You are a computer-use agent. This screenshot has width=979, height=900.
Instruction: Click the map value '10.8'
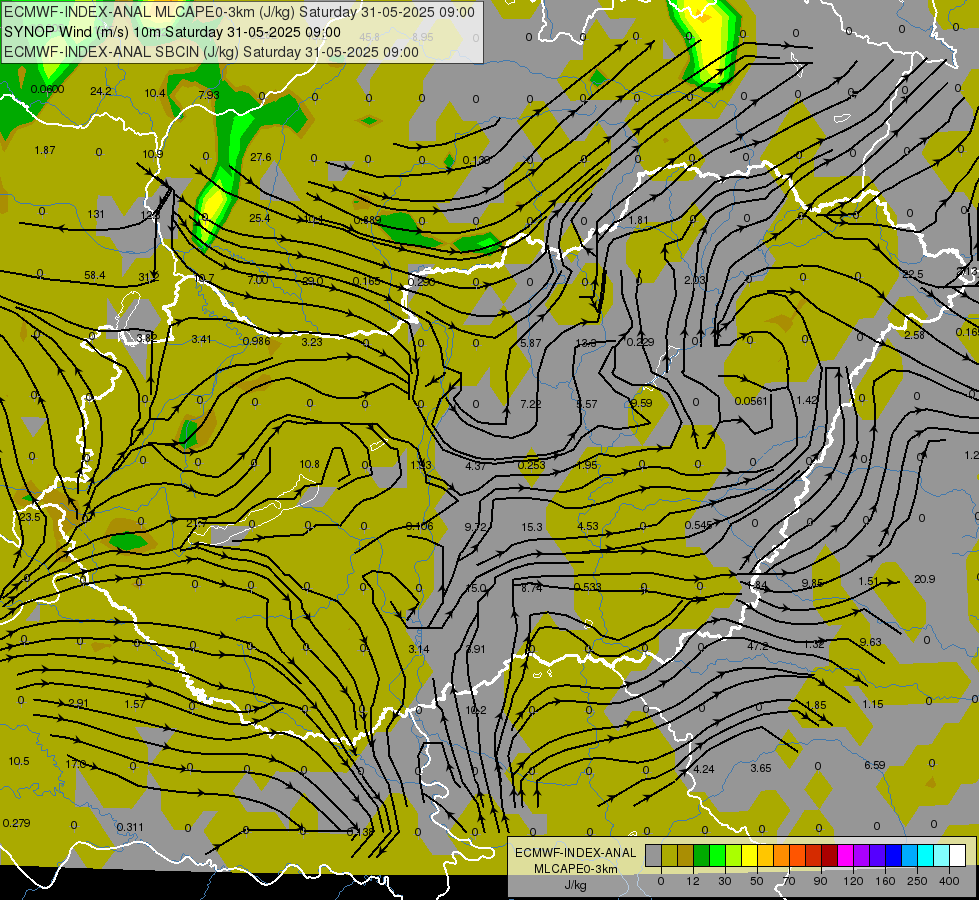pyautogui.click(x=309, y=464)
